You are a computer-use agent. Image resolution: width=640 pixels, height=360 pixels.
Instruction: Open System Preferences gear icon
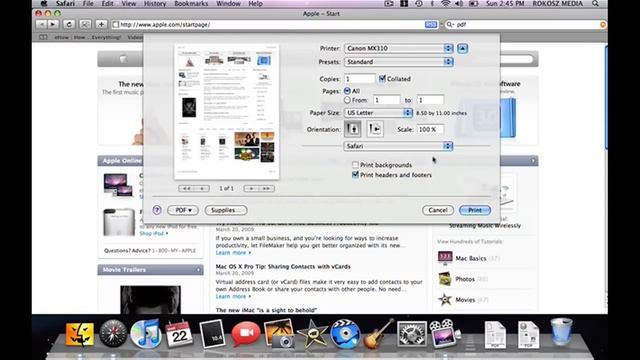tap(411, 334)
